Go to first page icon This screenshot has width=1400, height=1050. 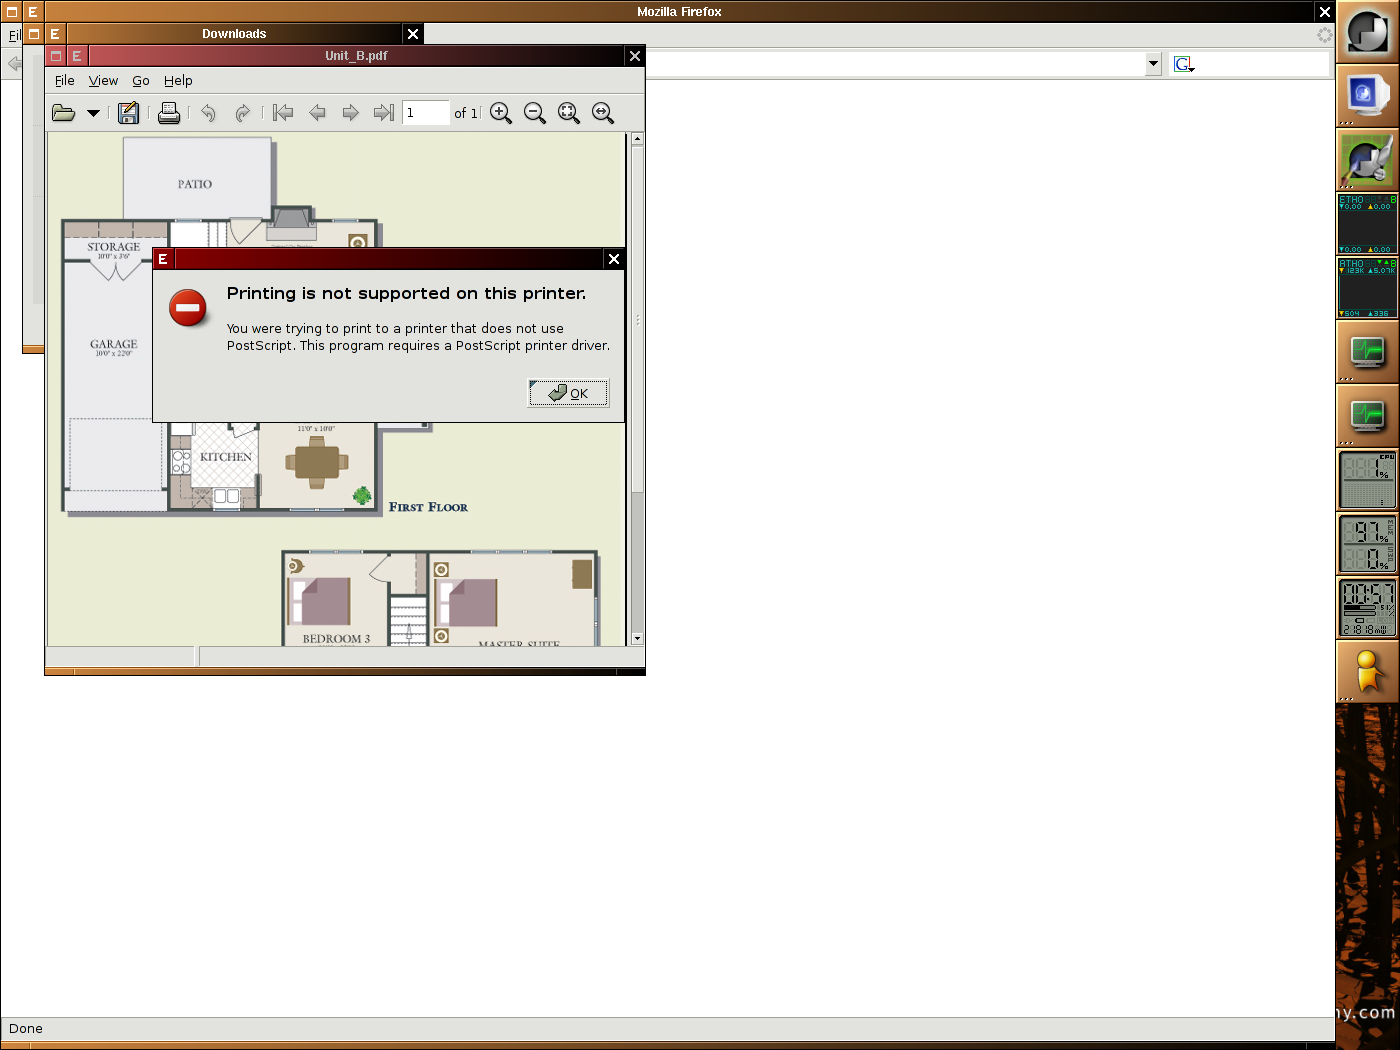pos(283,113)
